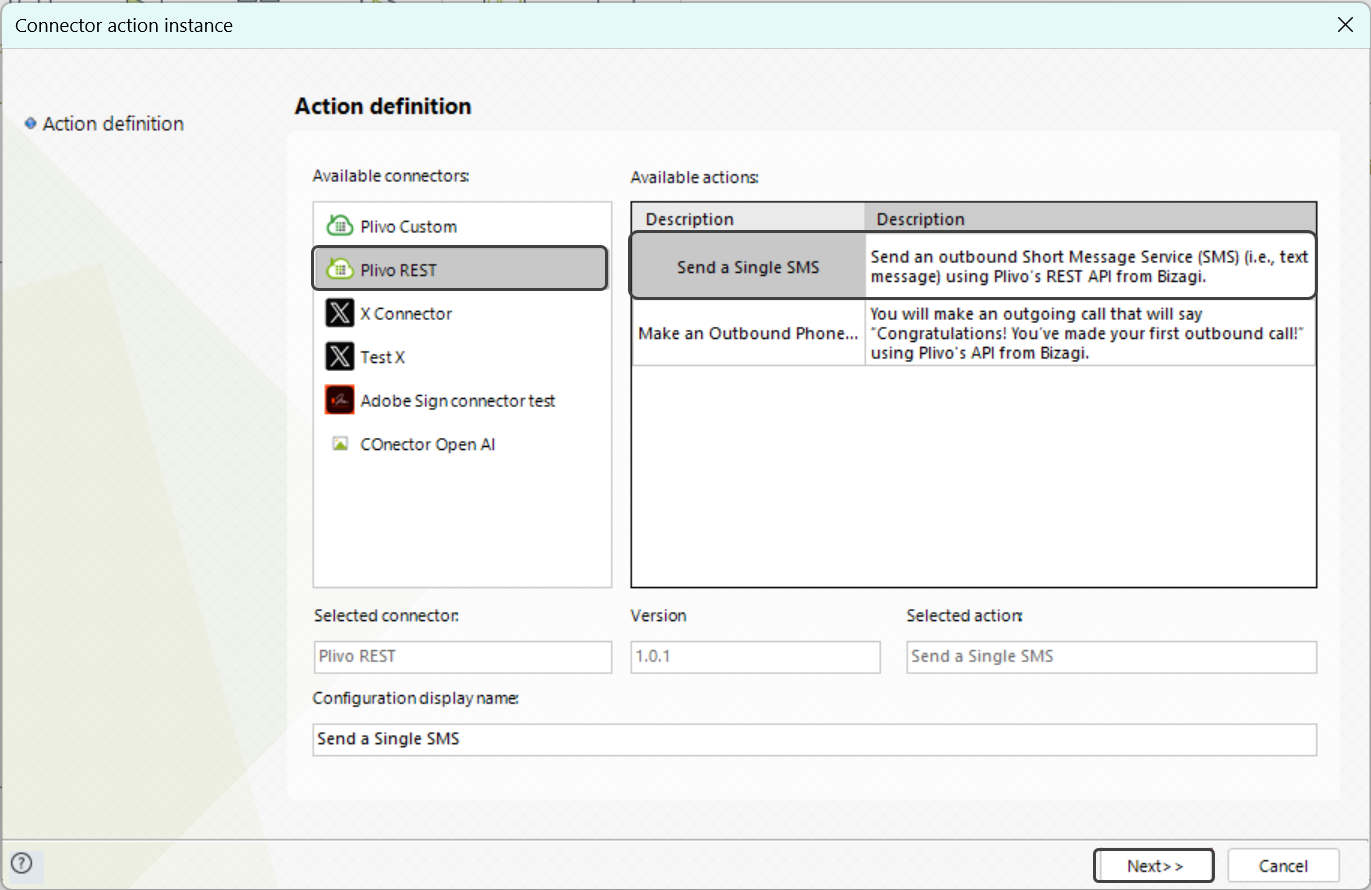Click the Plivo Custom cloud icon
Viewport: 1371px width, 890px height.
click(x=340, y=226)
